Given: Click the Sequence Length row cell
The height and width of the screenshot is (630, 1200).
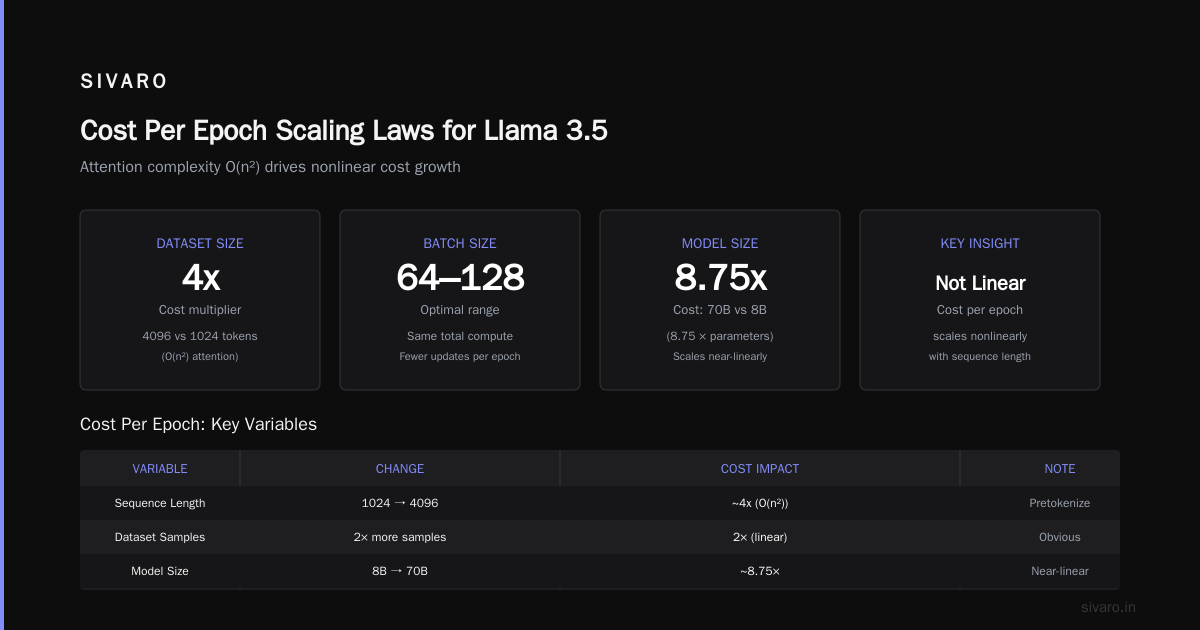Looking at the screenshot, I should [x=160, y=503].
